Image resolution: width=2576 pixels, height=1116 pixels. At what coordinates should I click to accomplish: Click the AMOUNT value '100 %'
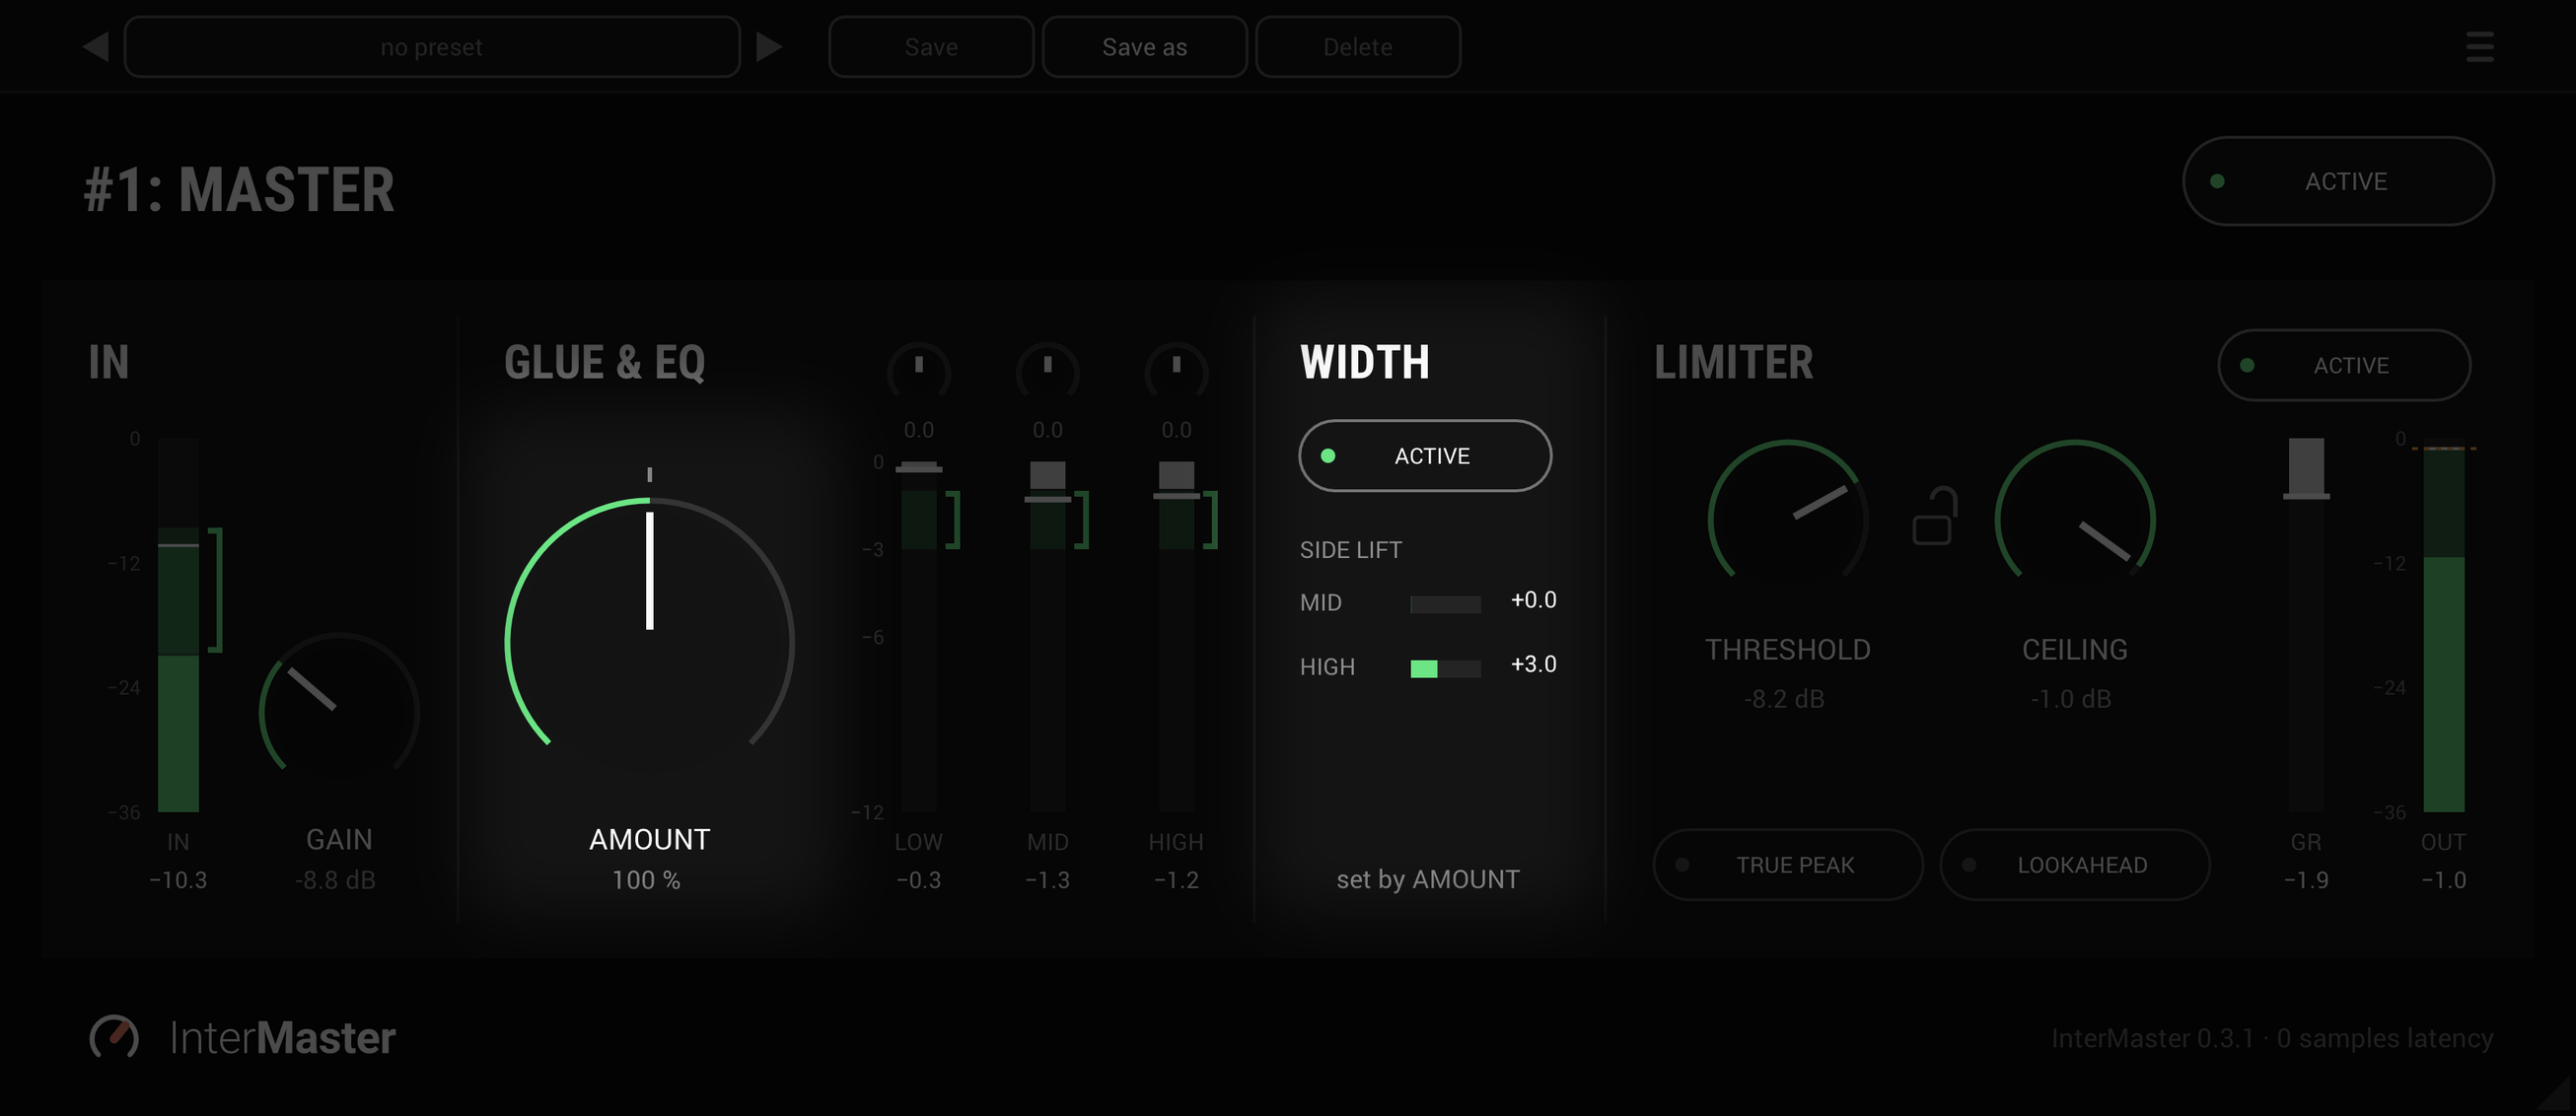tap(646, 880)
